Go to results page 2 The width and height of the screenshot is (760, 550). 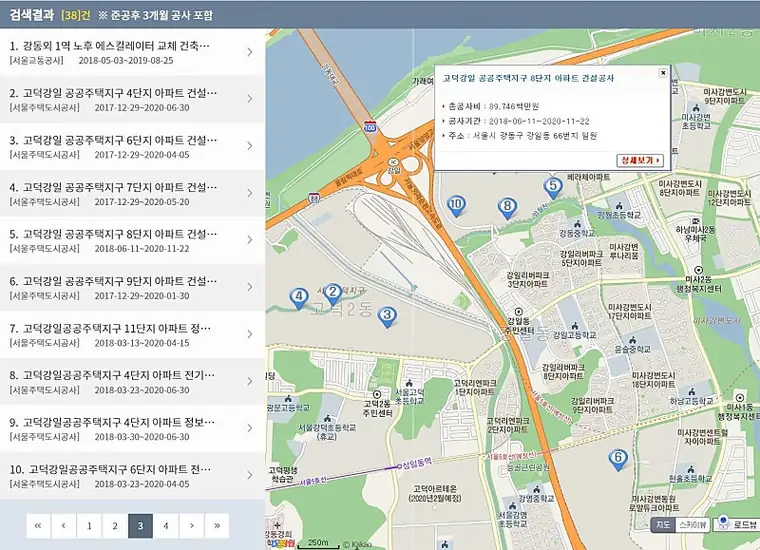tap(115, 526)
